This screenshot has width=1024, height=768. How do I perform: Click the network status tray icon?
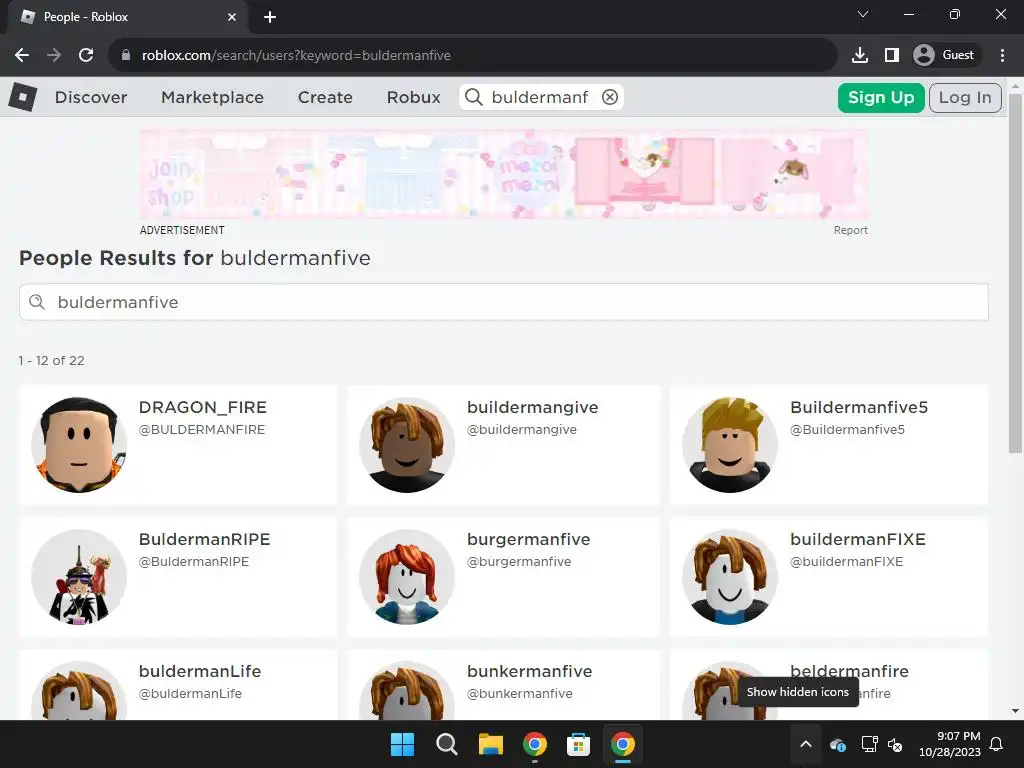pyautogui.click(x=869, y=744)
